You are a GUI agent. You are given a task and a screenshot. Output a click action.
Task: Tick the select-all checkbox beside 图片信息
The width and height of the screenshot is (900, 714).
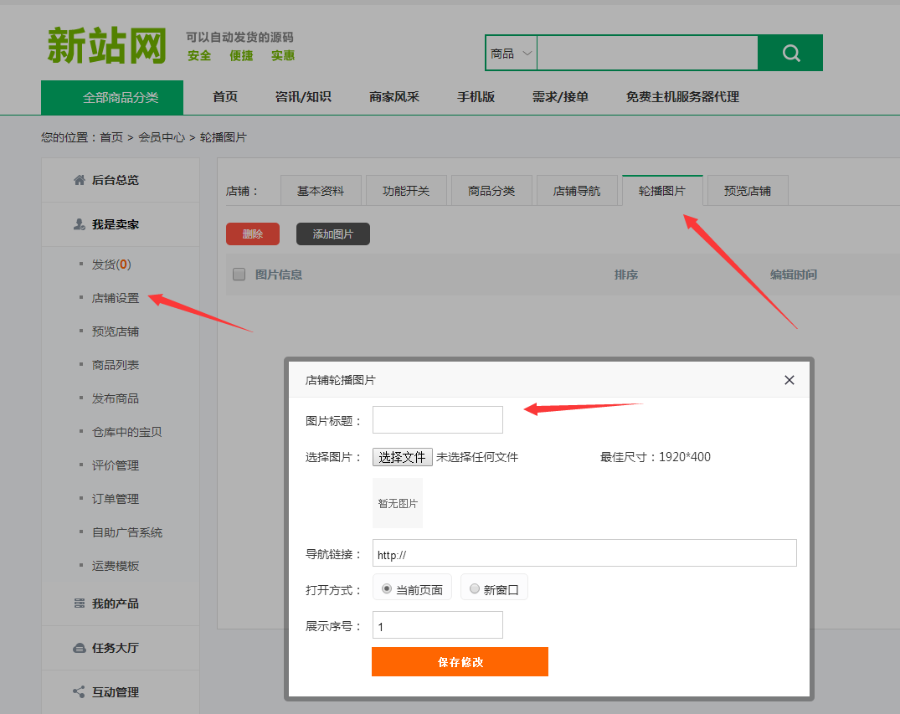[239, 274]
